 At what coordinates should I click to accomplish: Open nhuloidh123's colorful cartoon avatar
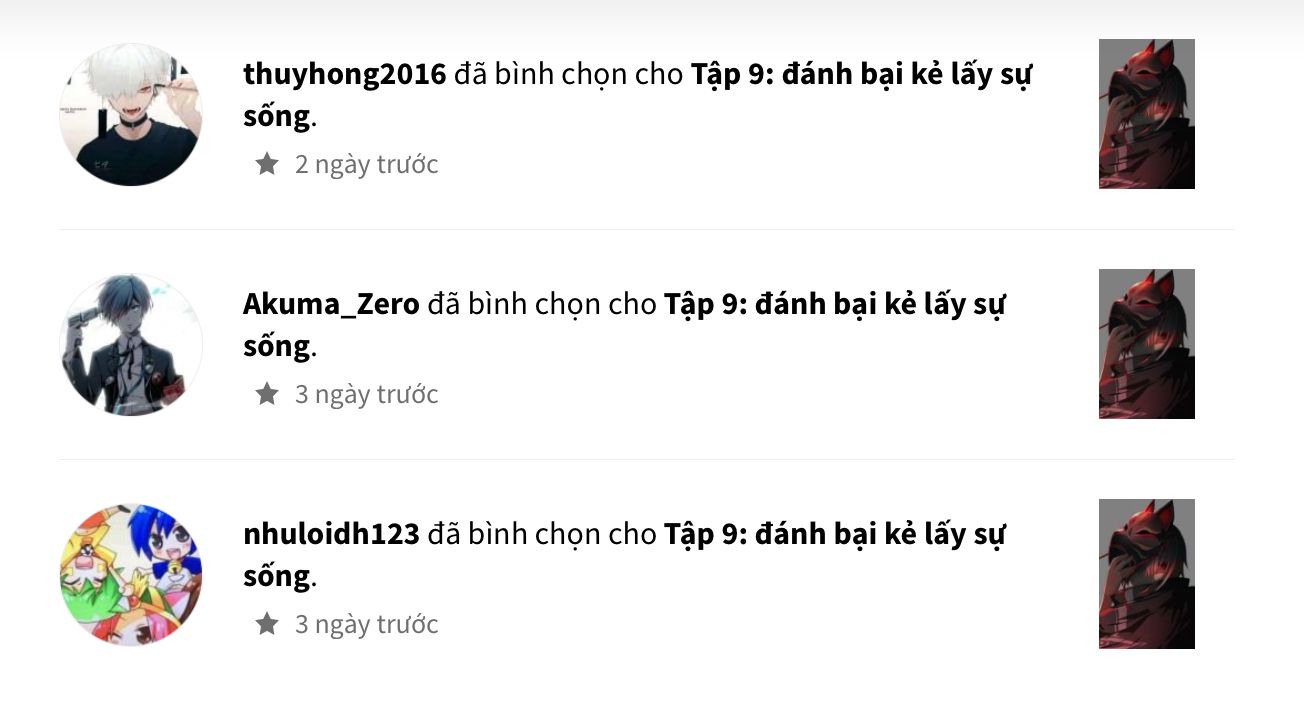tap(131, 575)
